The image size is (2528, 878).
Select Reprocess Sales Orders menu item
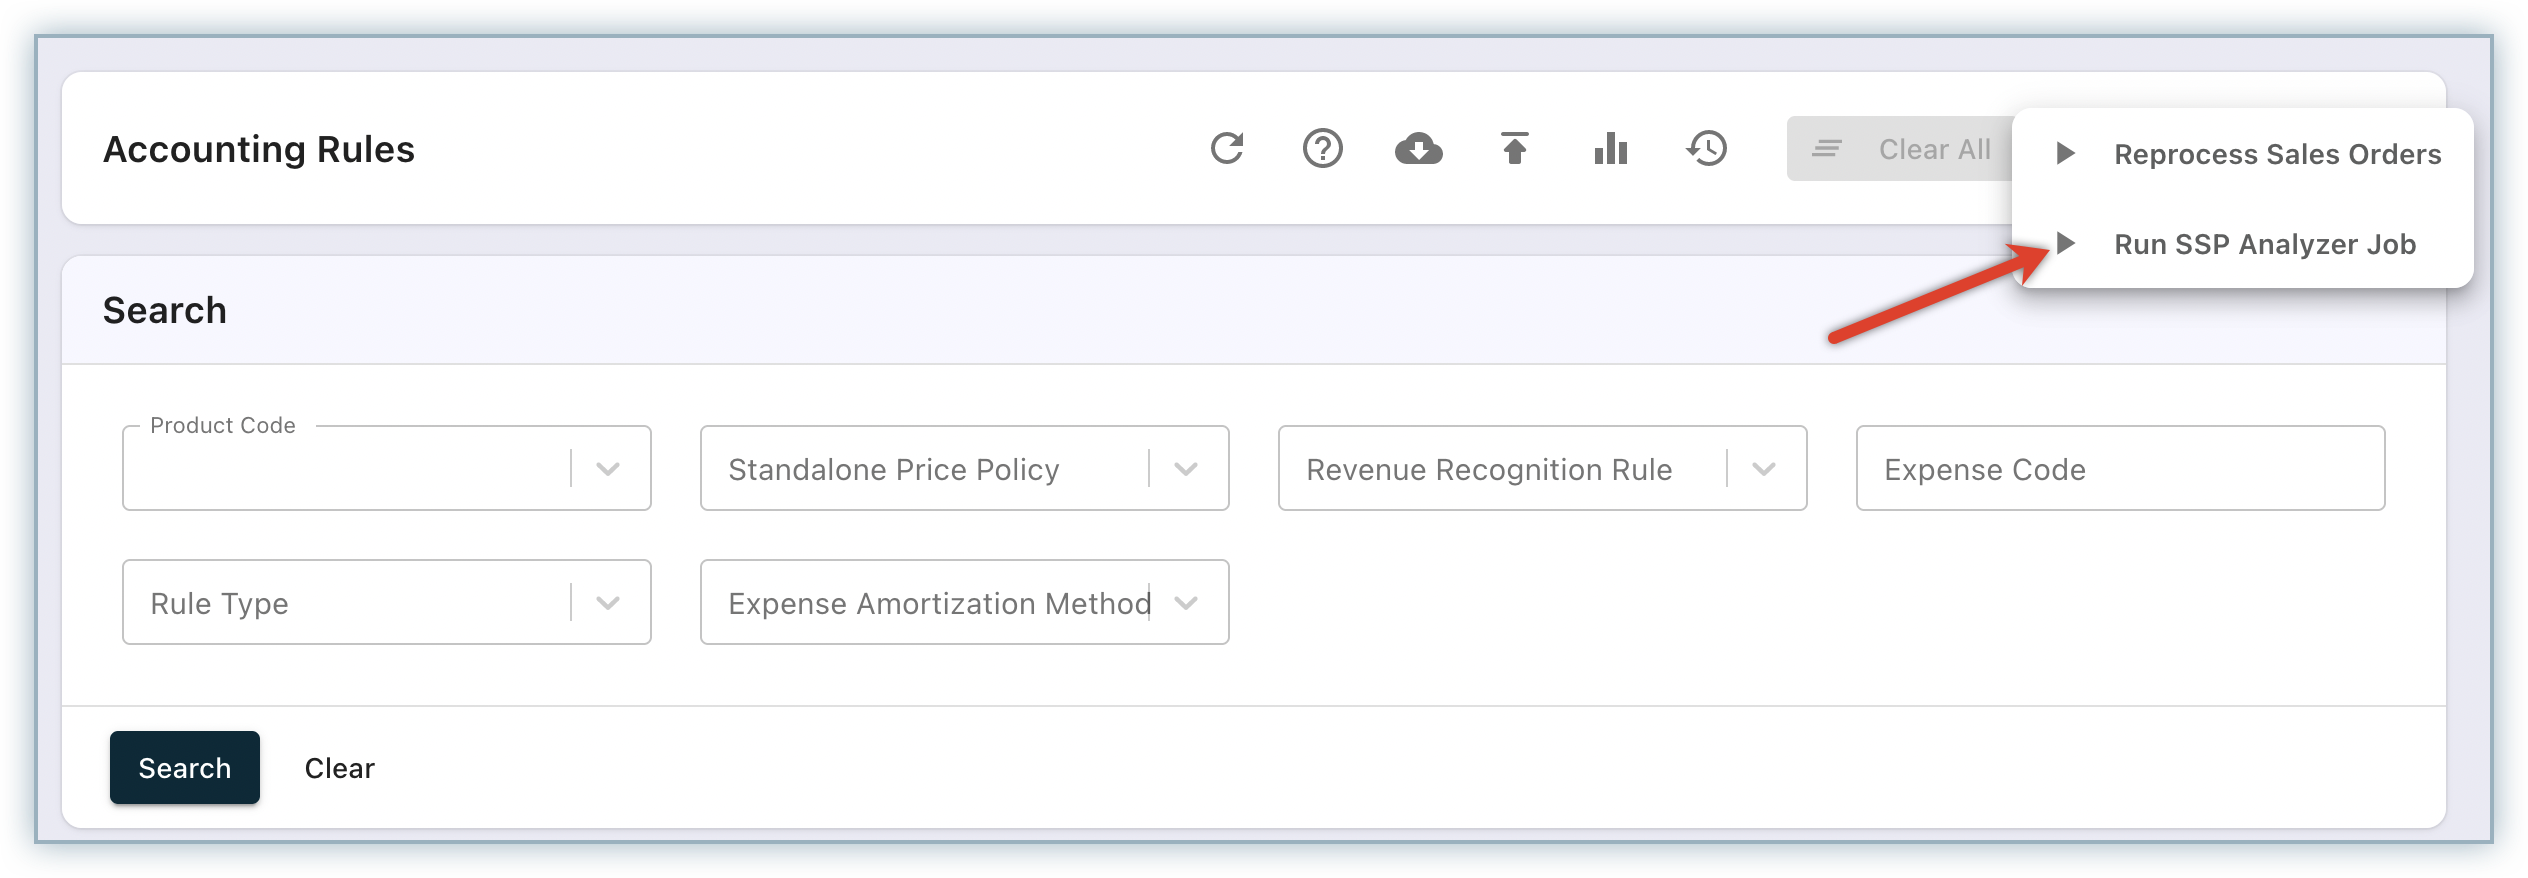coord(2276,154)
